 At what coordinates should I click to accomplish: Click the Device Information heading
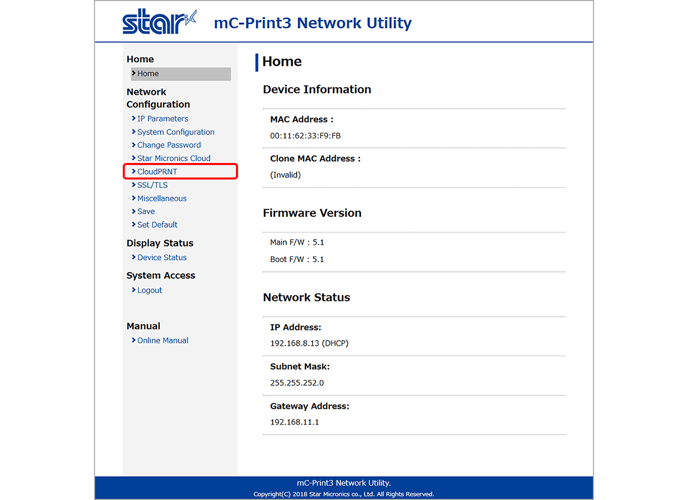point(317,89)
